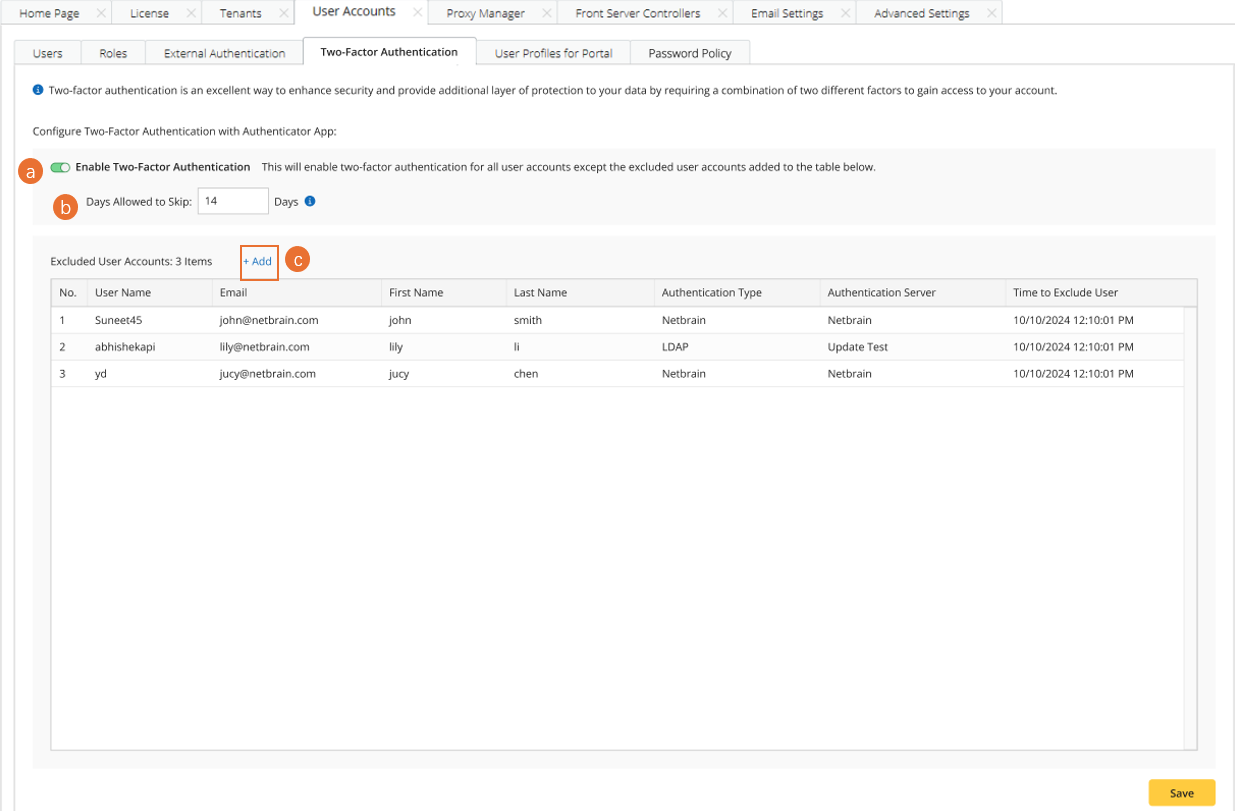Click info icon beside two-factor description
Screen dimensions: 1235x811
point(38,90)
